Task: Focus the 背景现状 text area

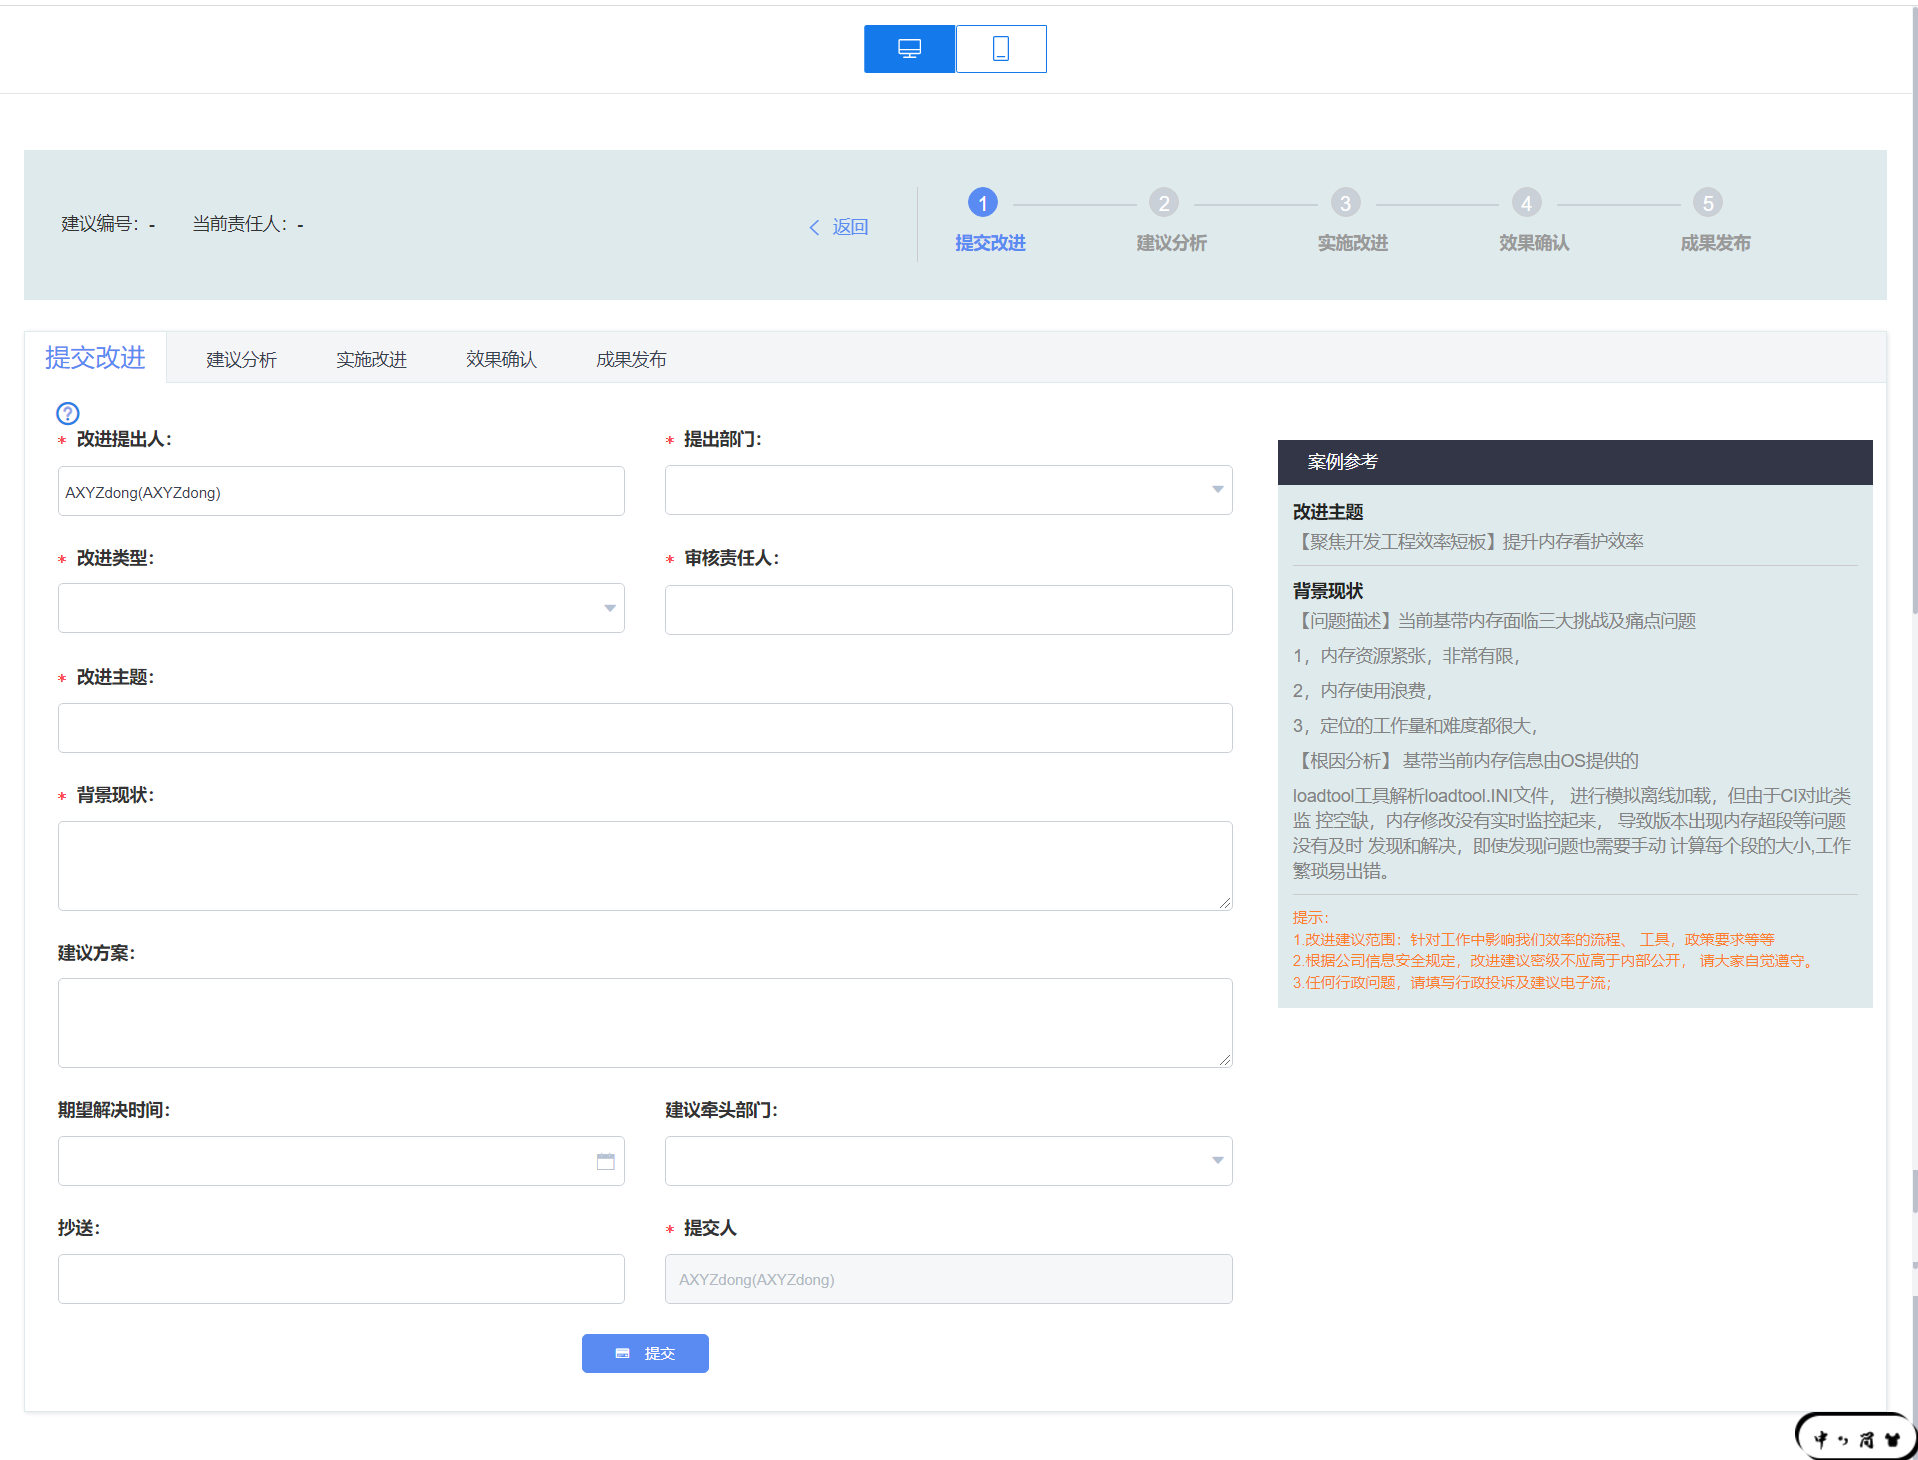Action: pyautogui.click(x=645, y=866)
